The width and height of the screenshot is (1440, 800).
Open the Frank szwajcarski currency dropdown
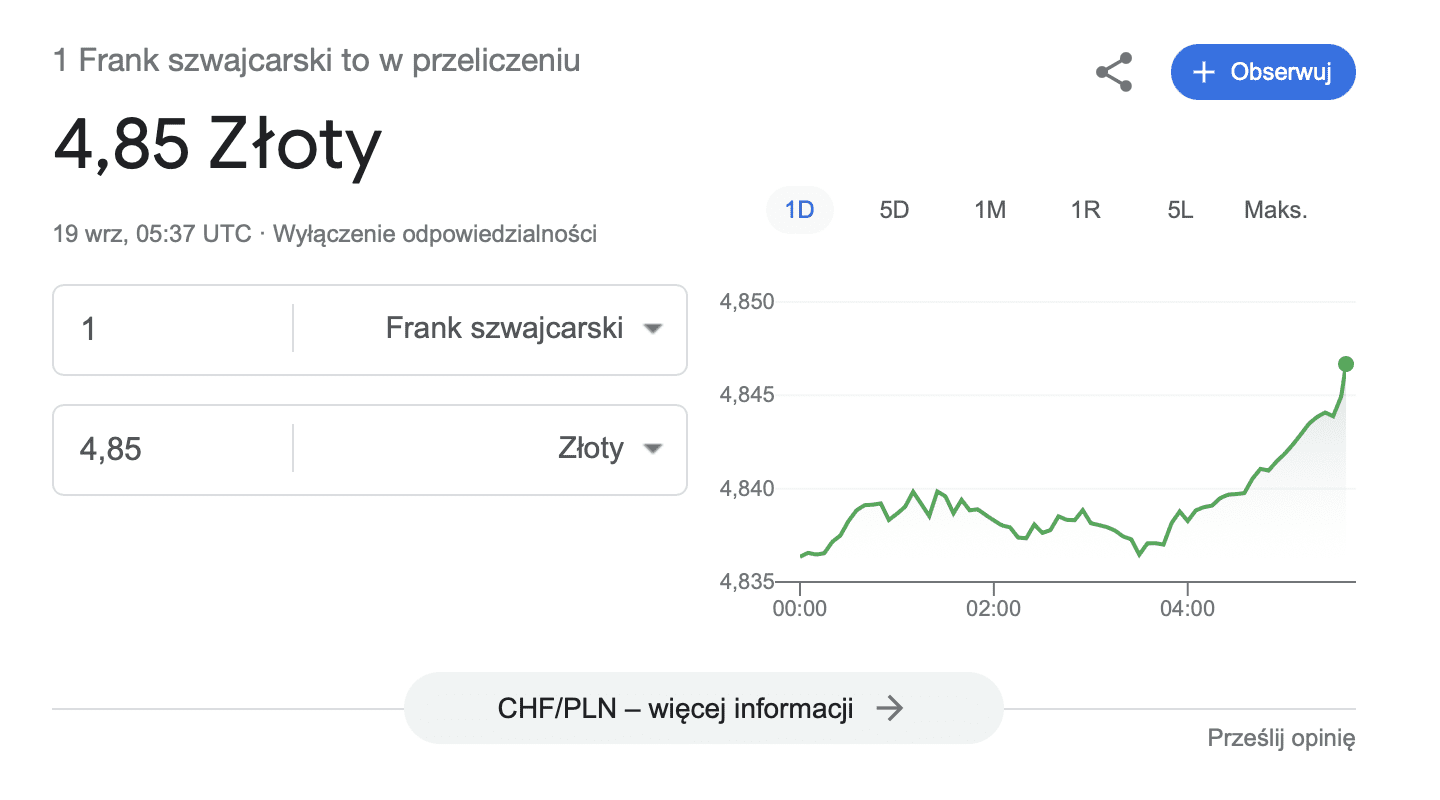pyautogui.click(x=491, y=328)
